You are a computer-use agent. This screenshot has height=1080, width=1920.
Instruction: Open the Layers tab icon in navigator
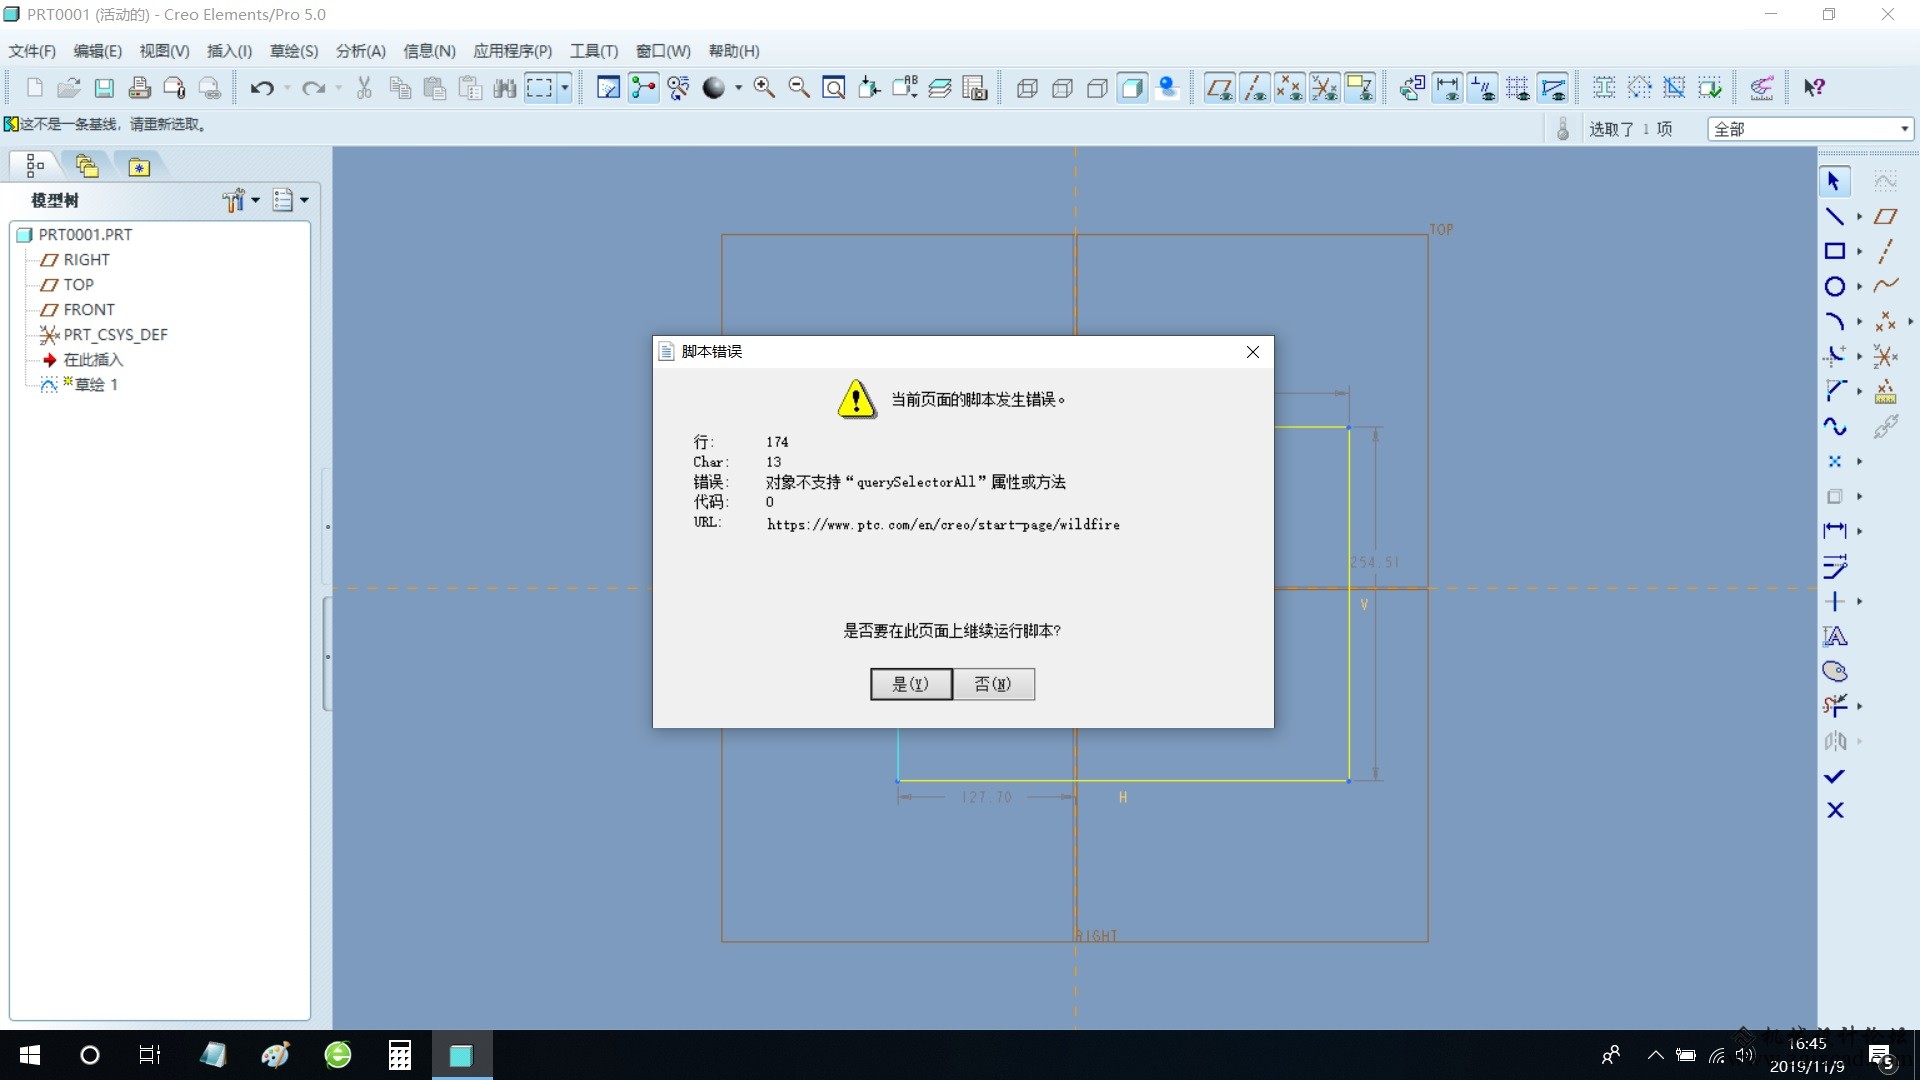87,166
